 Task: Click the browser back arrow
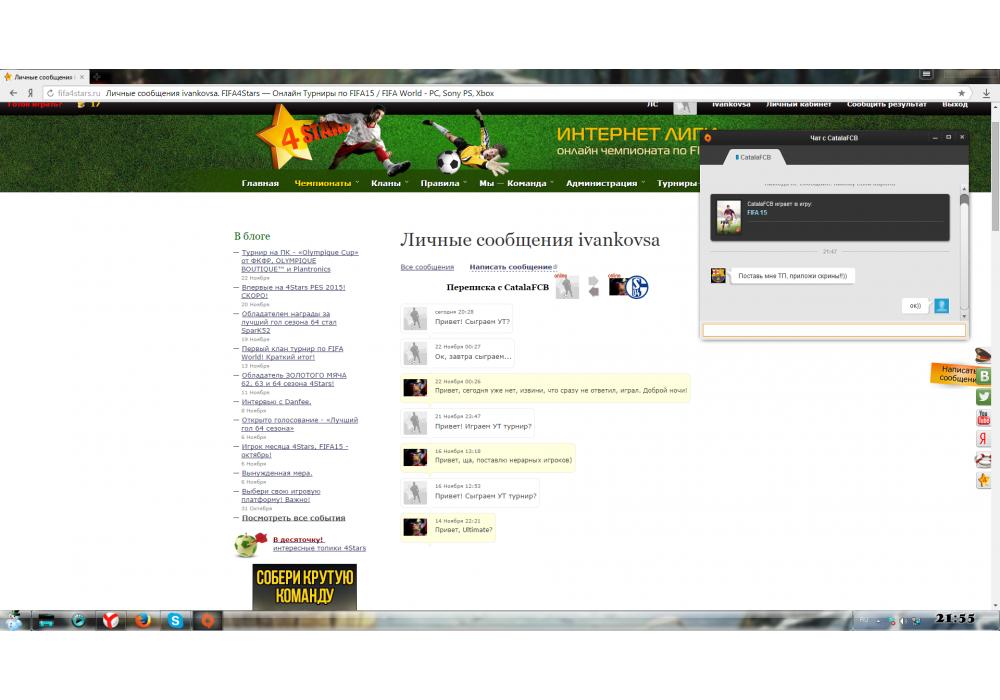pyautogui.click(x=13, y=93)
